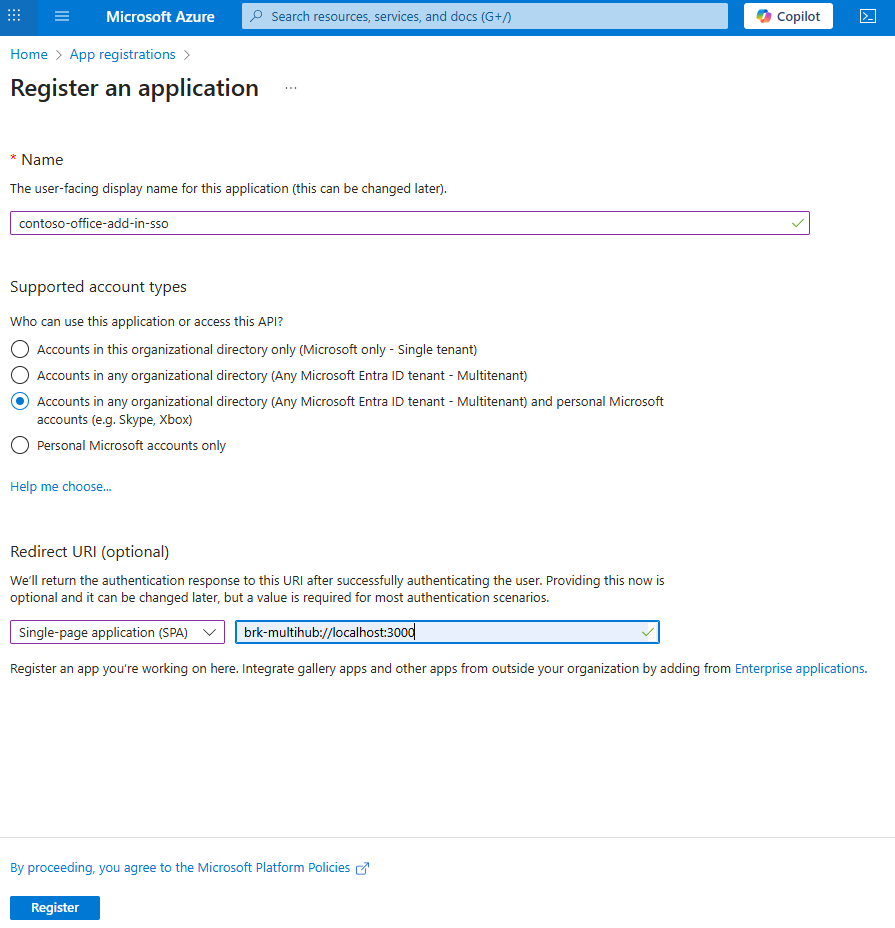Select any organizational directory Multitenant option
Screen dimensions: 895x928
click(x=19, y=375)
